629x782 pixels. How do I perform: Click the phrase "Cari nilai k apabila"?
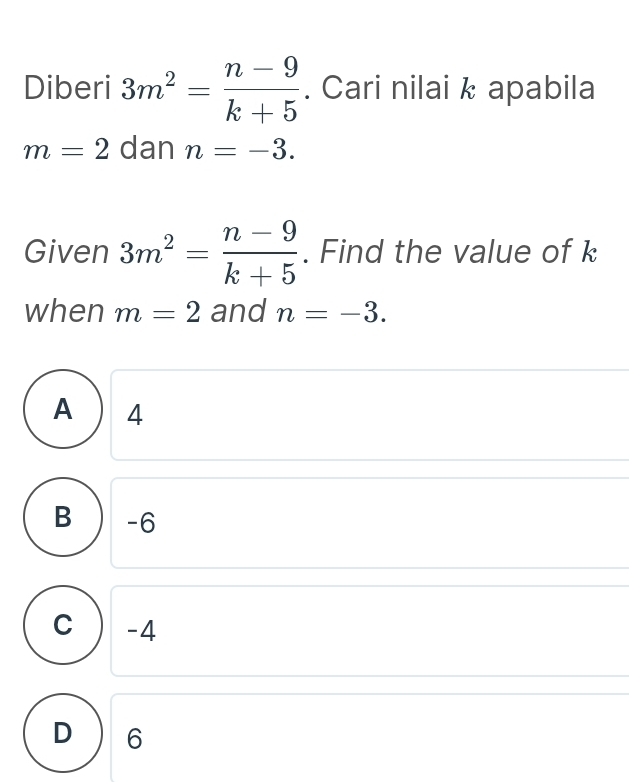(458, 89)
